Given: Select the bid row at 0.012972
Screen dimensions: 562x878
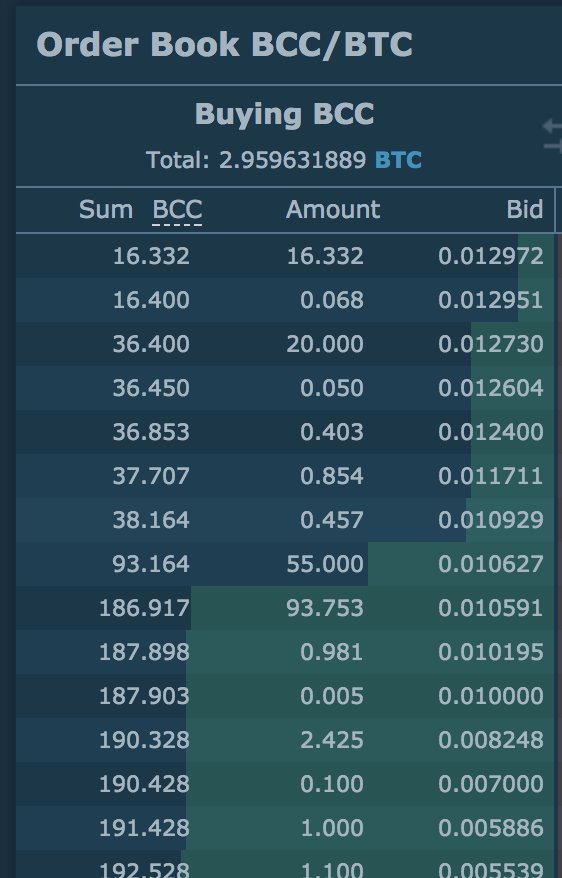Looking at the screenshot, I should [x=285, y=256].
